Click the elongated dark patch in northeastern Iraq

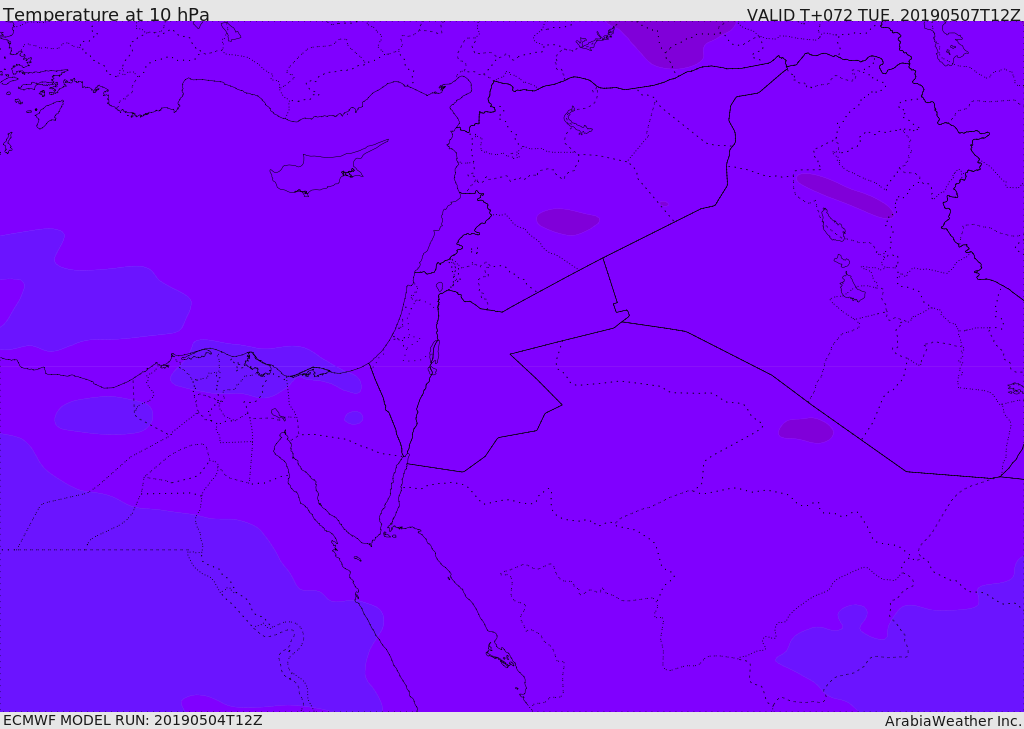coord(844,195)
